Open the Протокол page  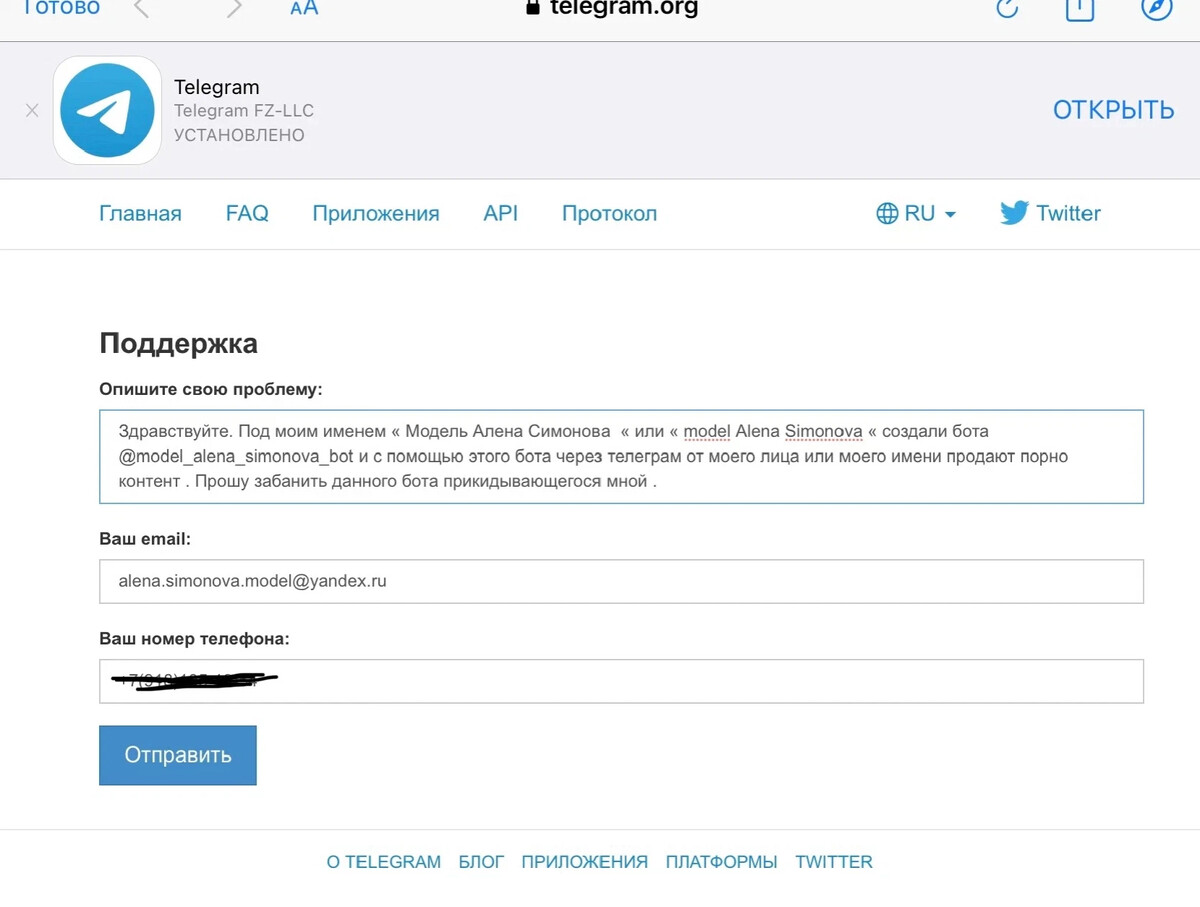pyautogui.click(x=609, y=213)
